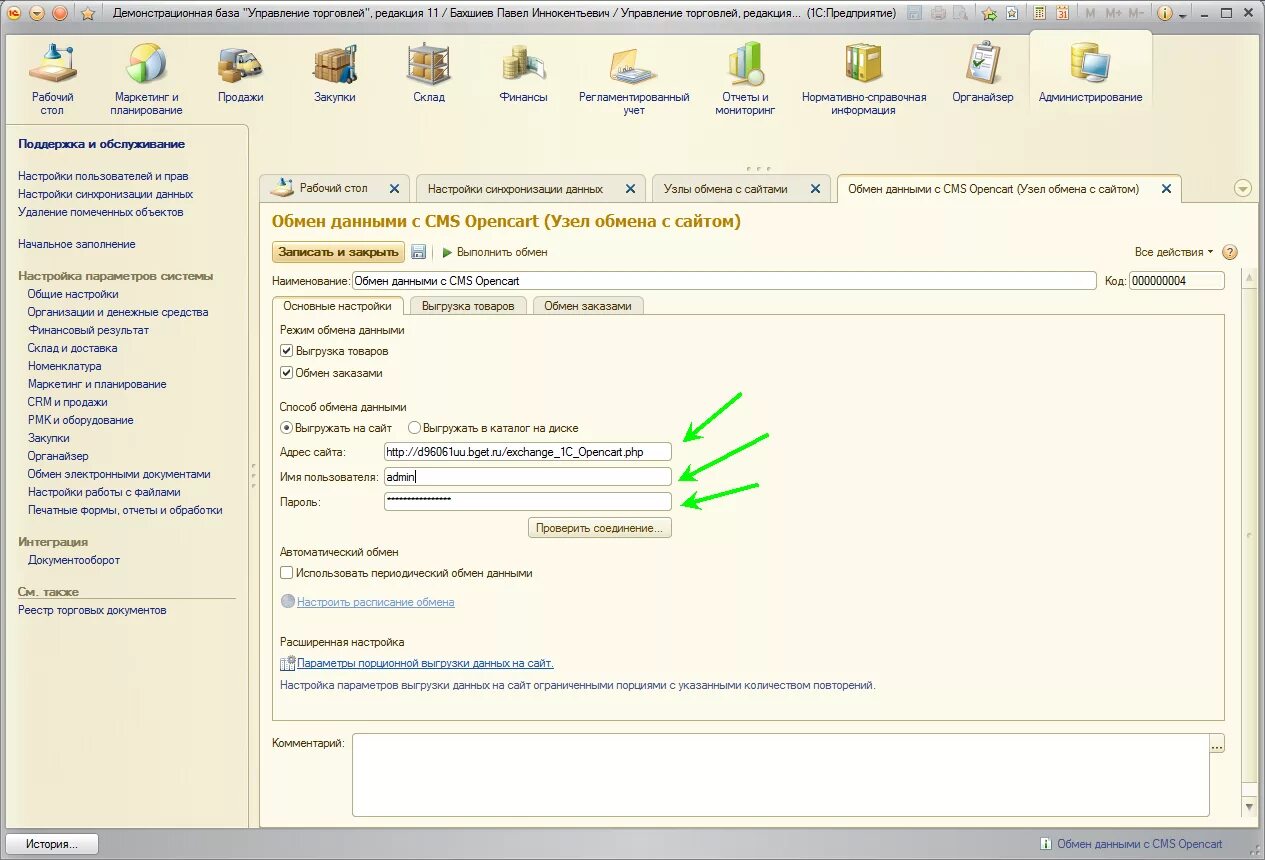Image resolution: width=1265 pixels, height=860 pixels.
Task: Click the История button
Action: 52,844
